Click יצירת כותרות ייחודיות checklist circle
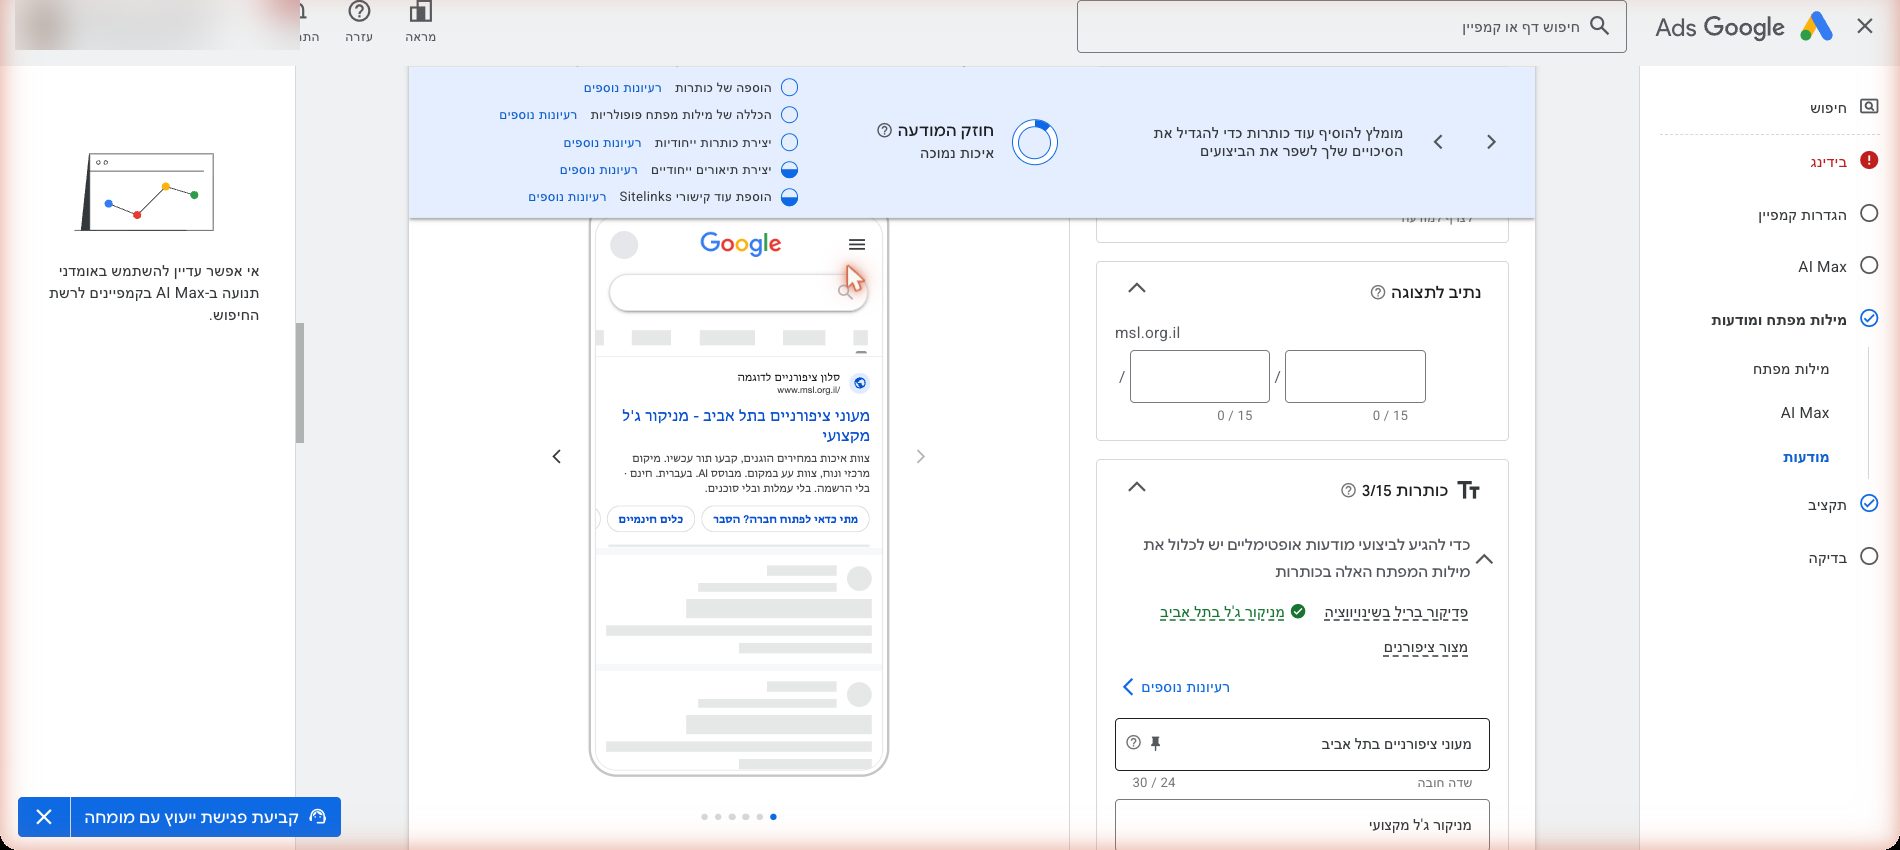The image size is (1900, 850). tap(789, 142)
